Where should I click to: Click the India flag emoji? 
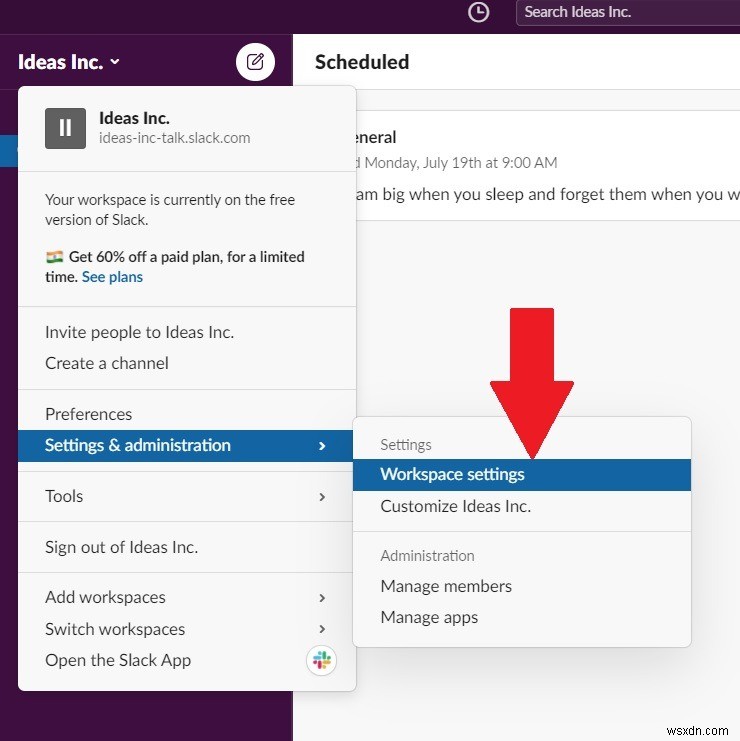tap(55, 257)
